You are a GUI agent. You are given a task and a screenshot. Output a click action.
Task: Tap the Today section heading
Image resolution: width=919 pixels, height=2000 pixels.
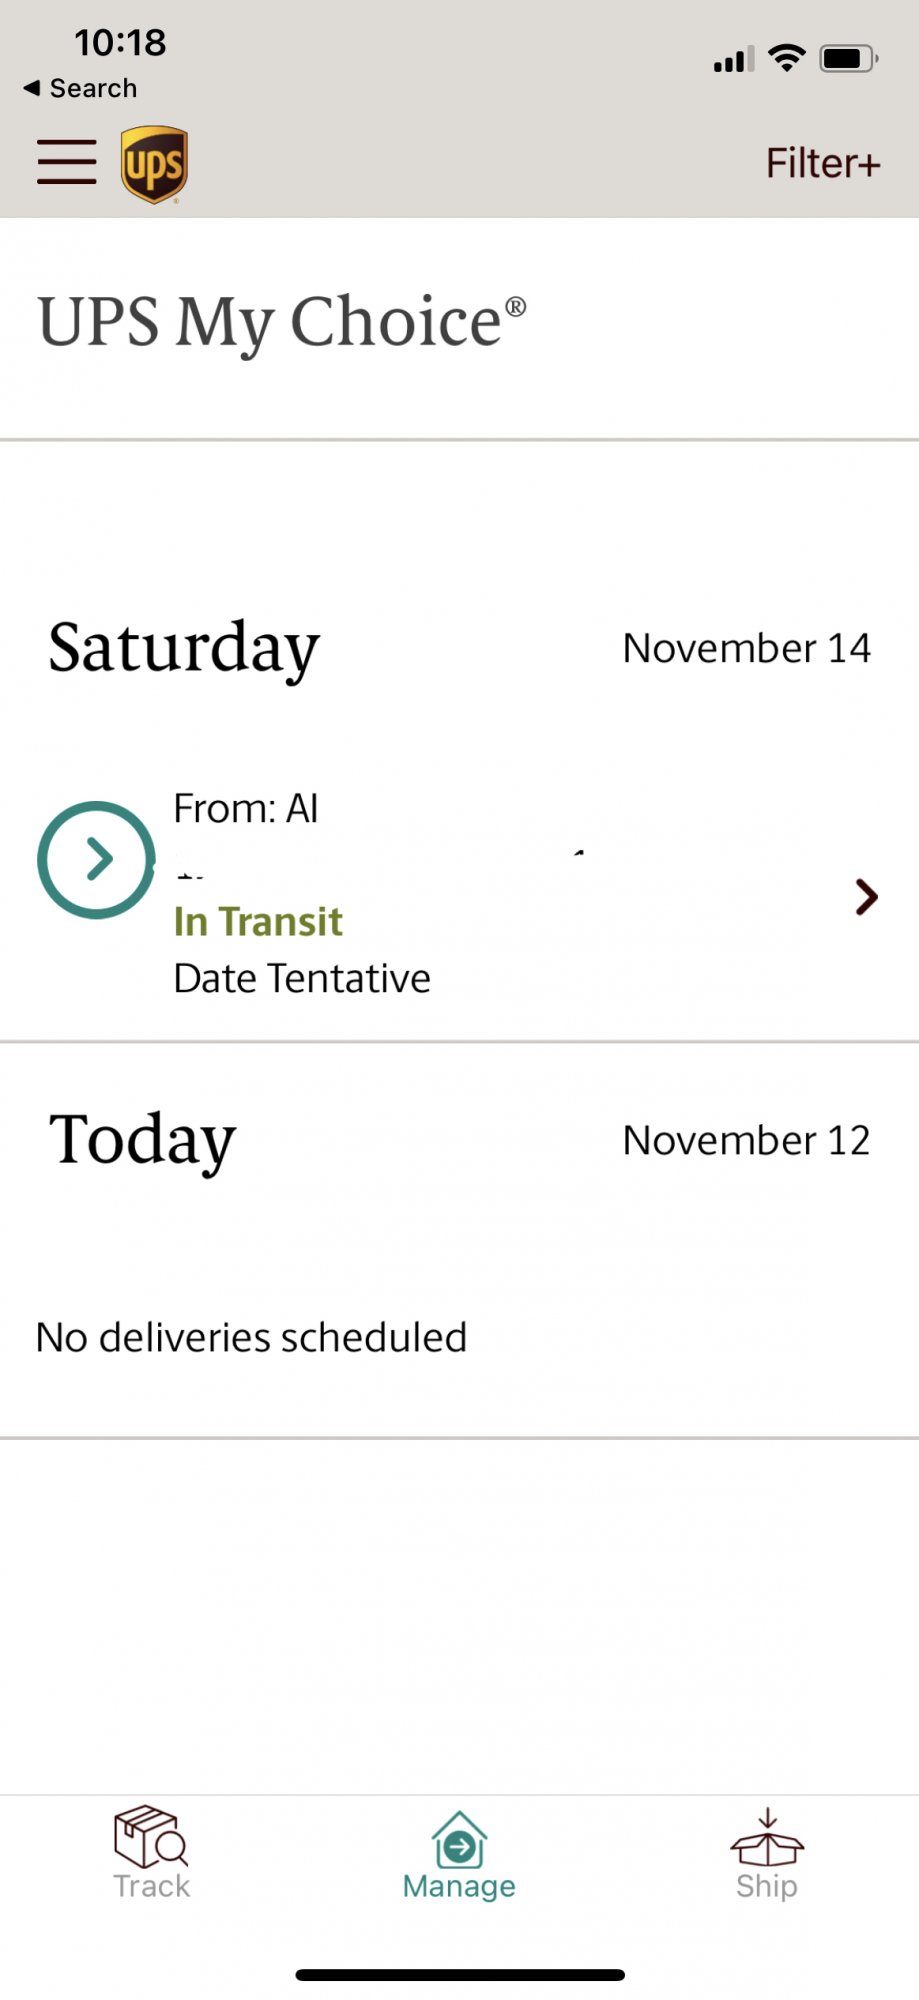point(142,1140)
